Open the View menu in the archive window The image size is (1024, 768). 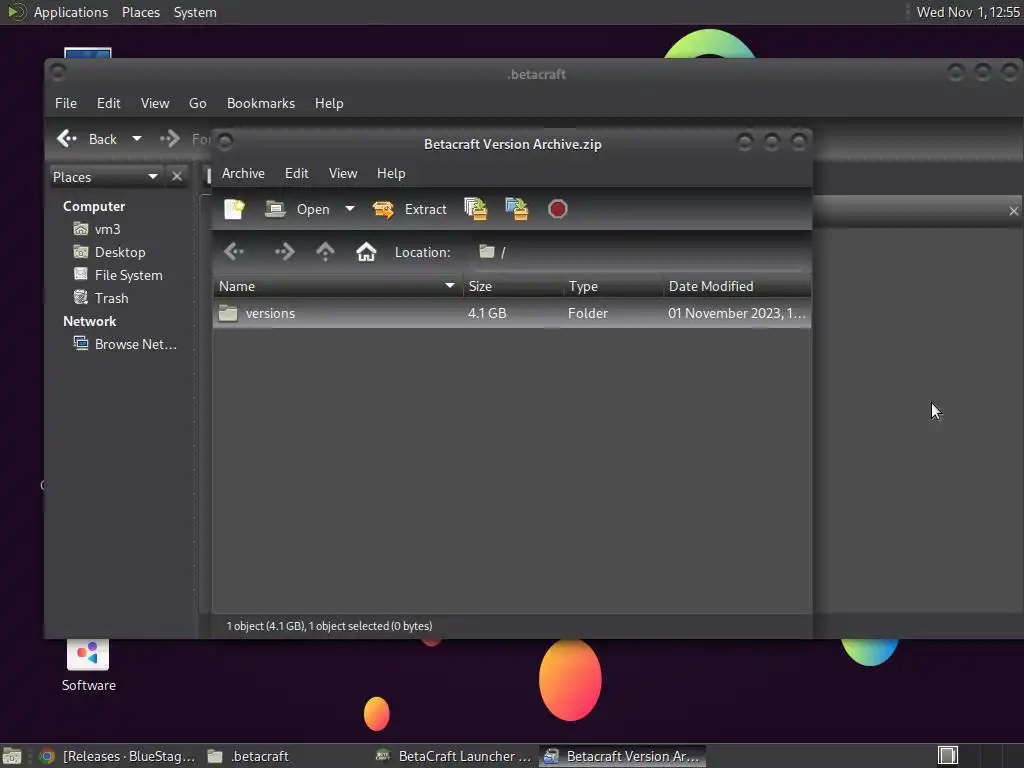pos(343,173)
